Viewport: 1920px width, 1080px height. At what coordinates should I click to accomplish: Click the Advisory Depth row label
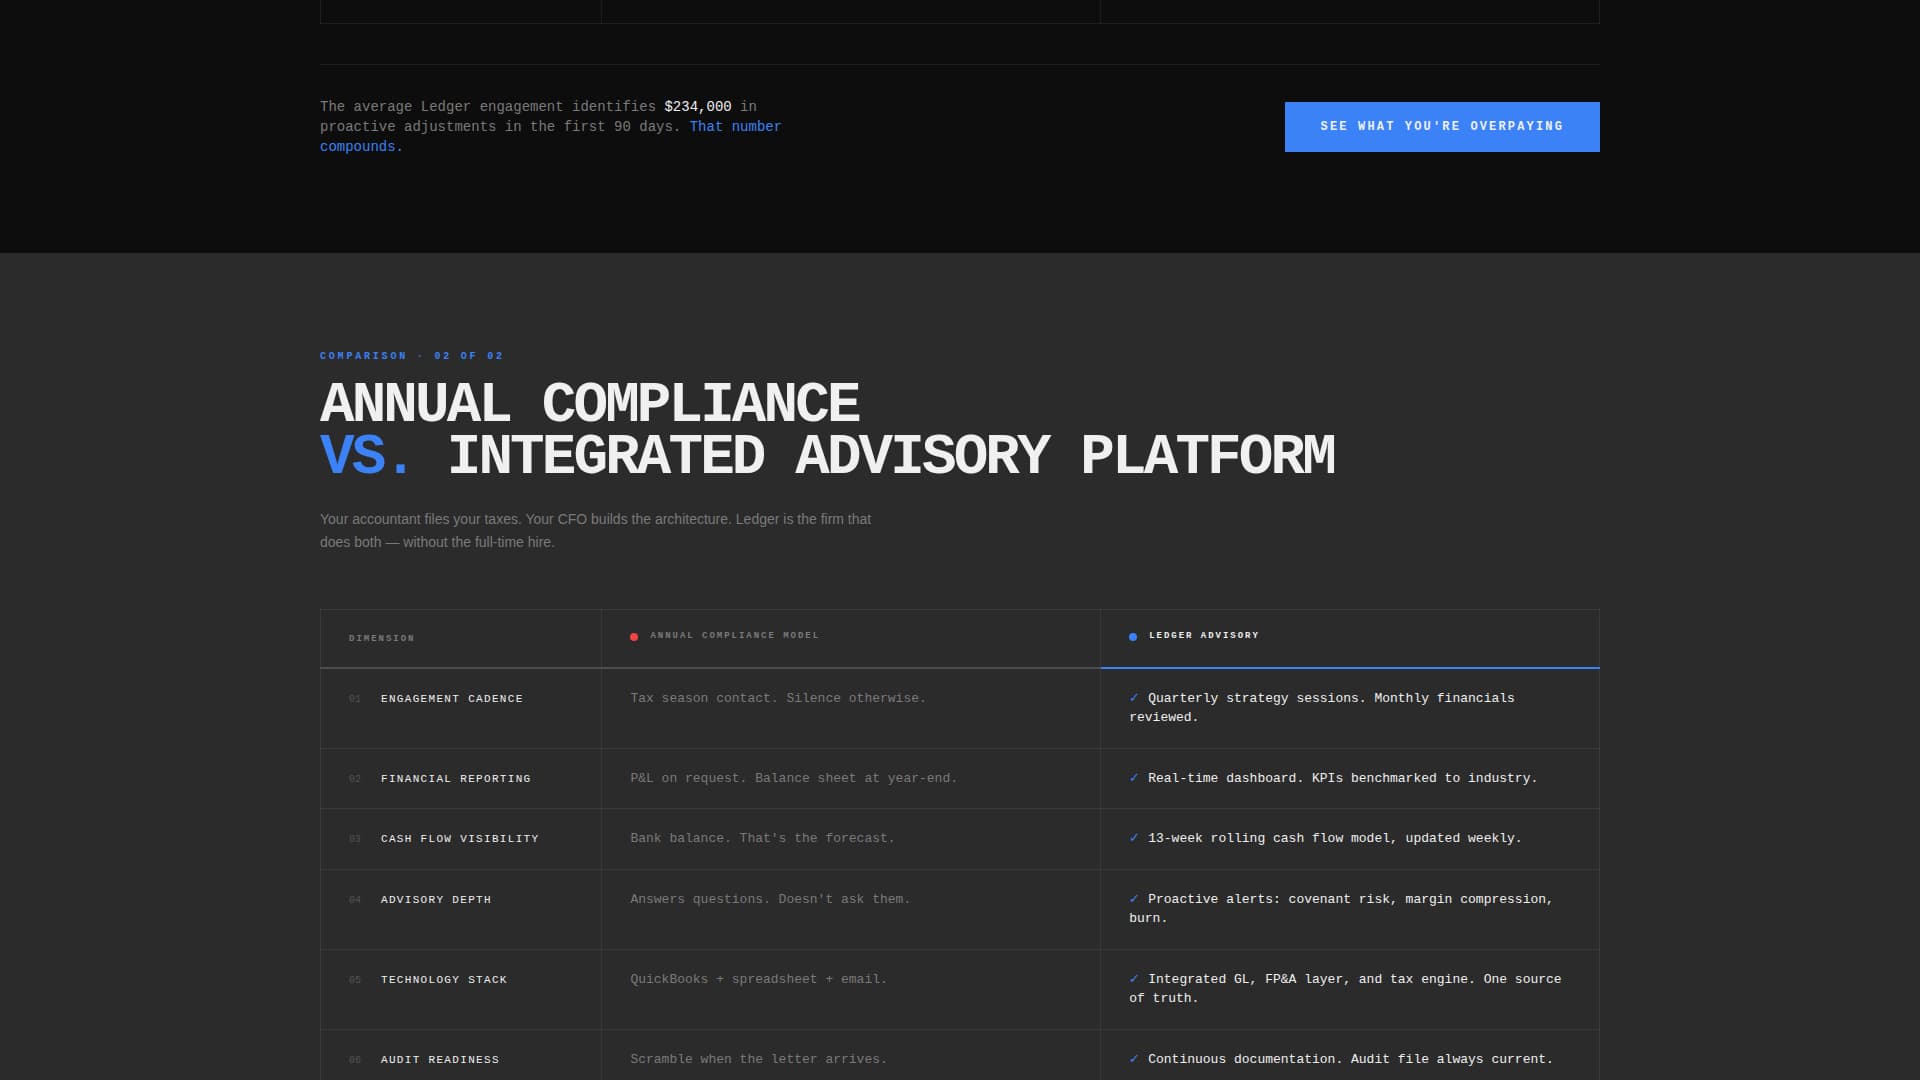(436, 900)
